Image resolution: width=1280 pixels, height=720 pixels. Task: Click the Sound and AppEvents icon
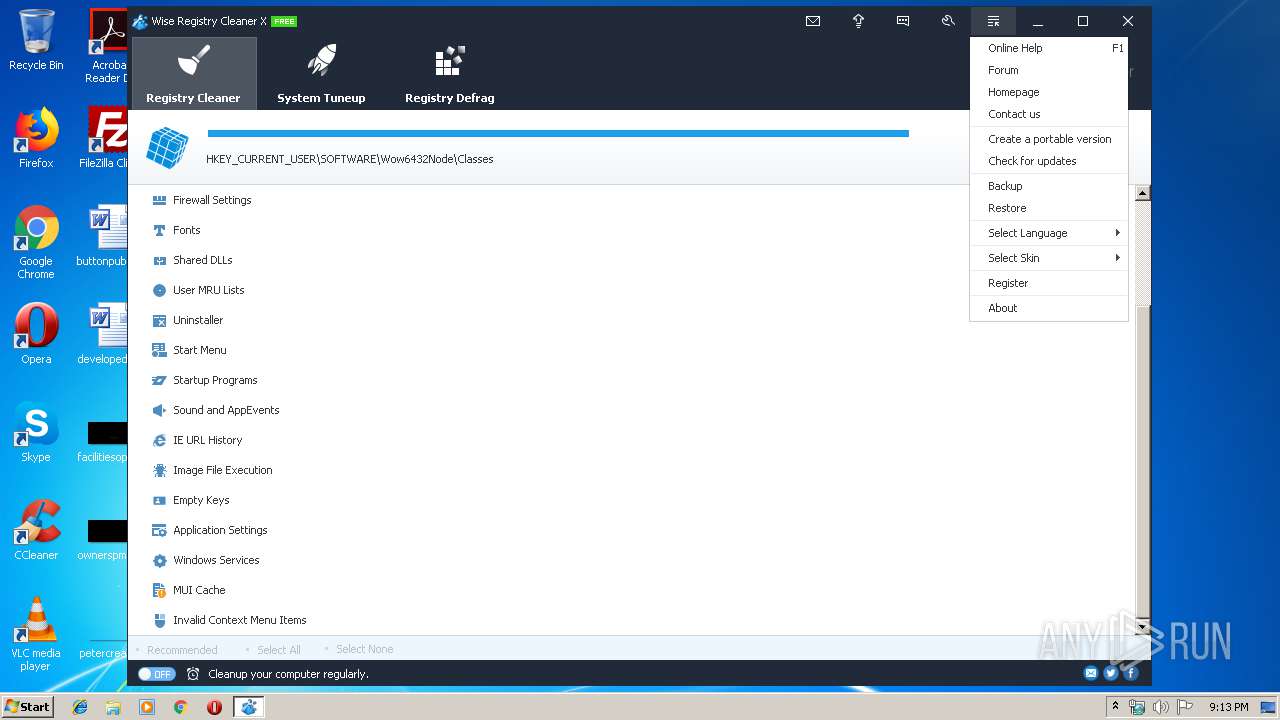pos(159,410)
